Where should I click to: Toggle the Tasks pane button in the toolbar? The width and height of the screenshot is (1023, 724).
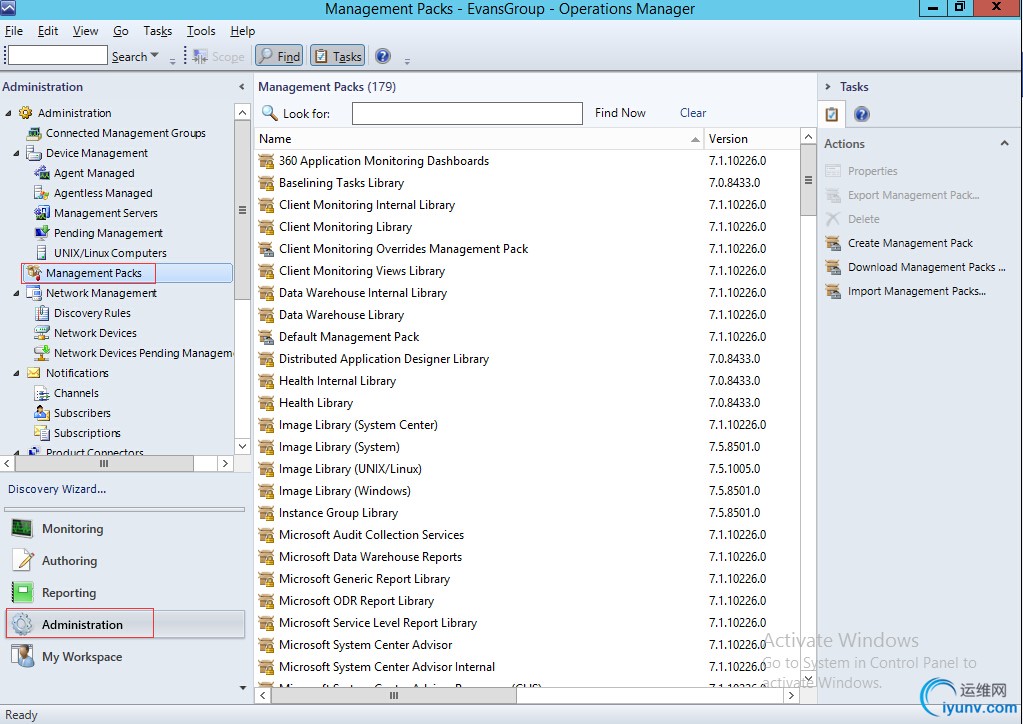(x=337, y=57)
